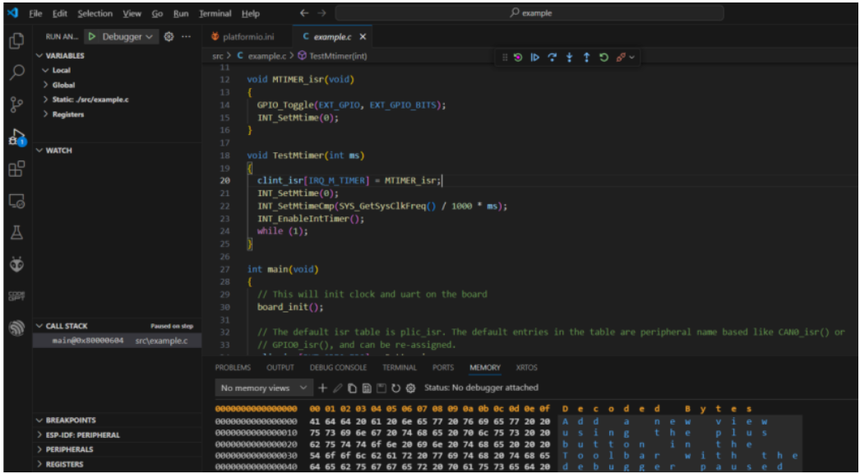Open the PlatformIO alien icon view
The image size is (860, 474).
click(x=17, y=265)
